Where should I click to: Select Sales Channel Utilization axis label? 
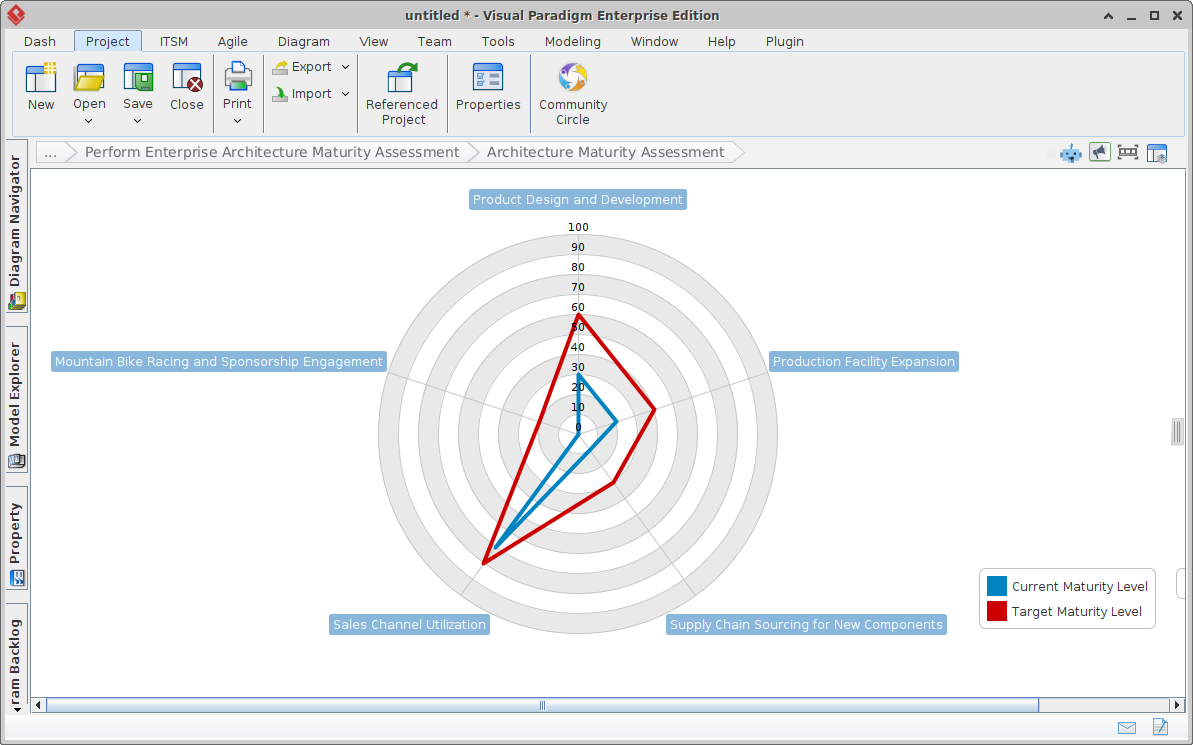click(x=409, y=625)
